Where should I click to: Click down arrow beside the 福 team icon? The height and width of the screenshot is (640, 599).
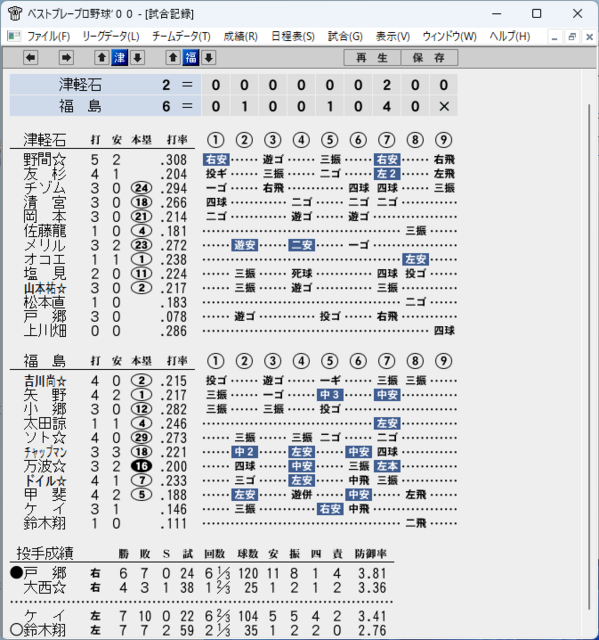209,58
